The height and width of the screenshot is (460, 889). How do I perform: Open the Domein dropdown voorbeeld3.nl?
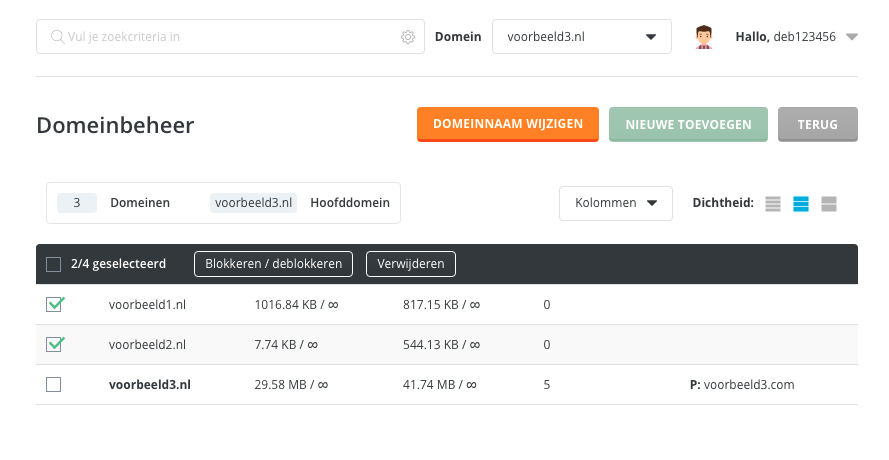582,37
